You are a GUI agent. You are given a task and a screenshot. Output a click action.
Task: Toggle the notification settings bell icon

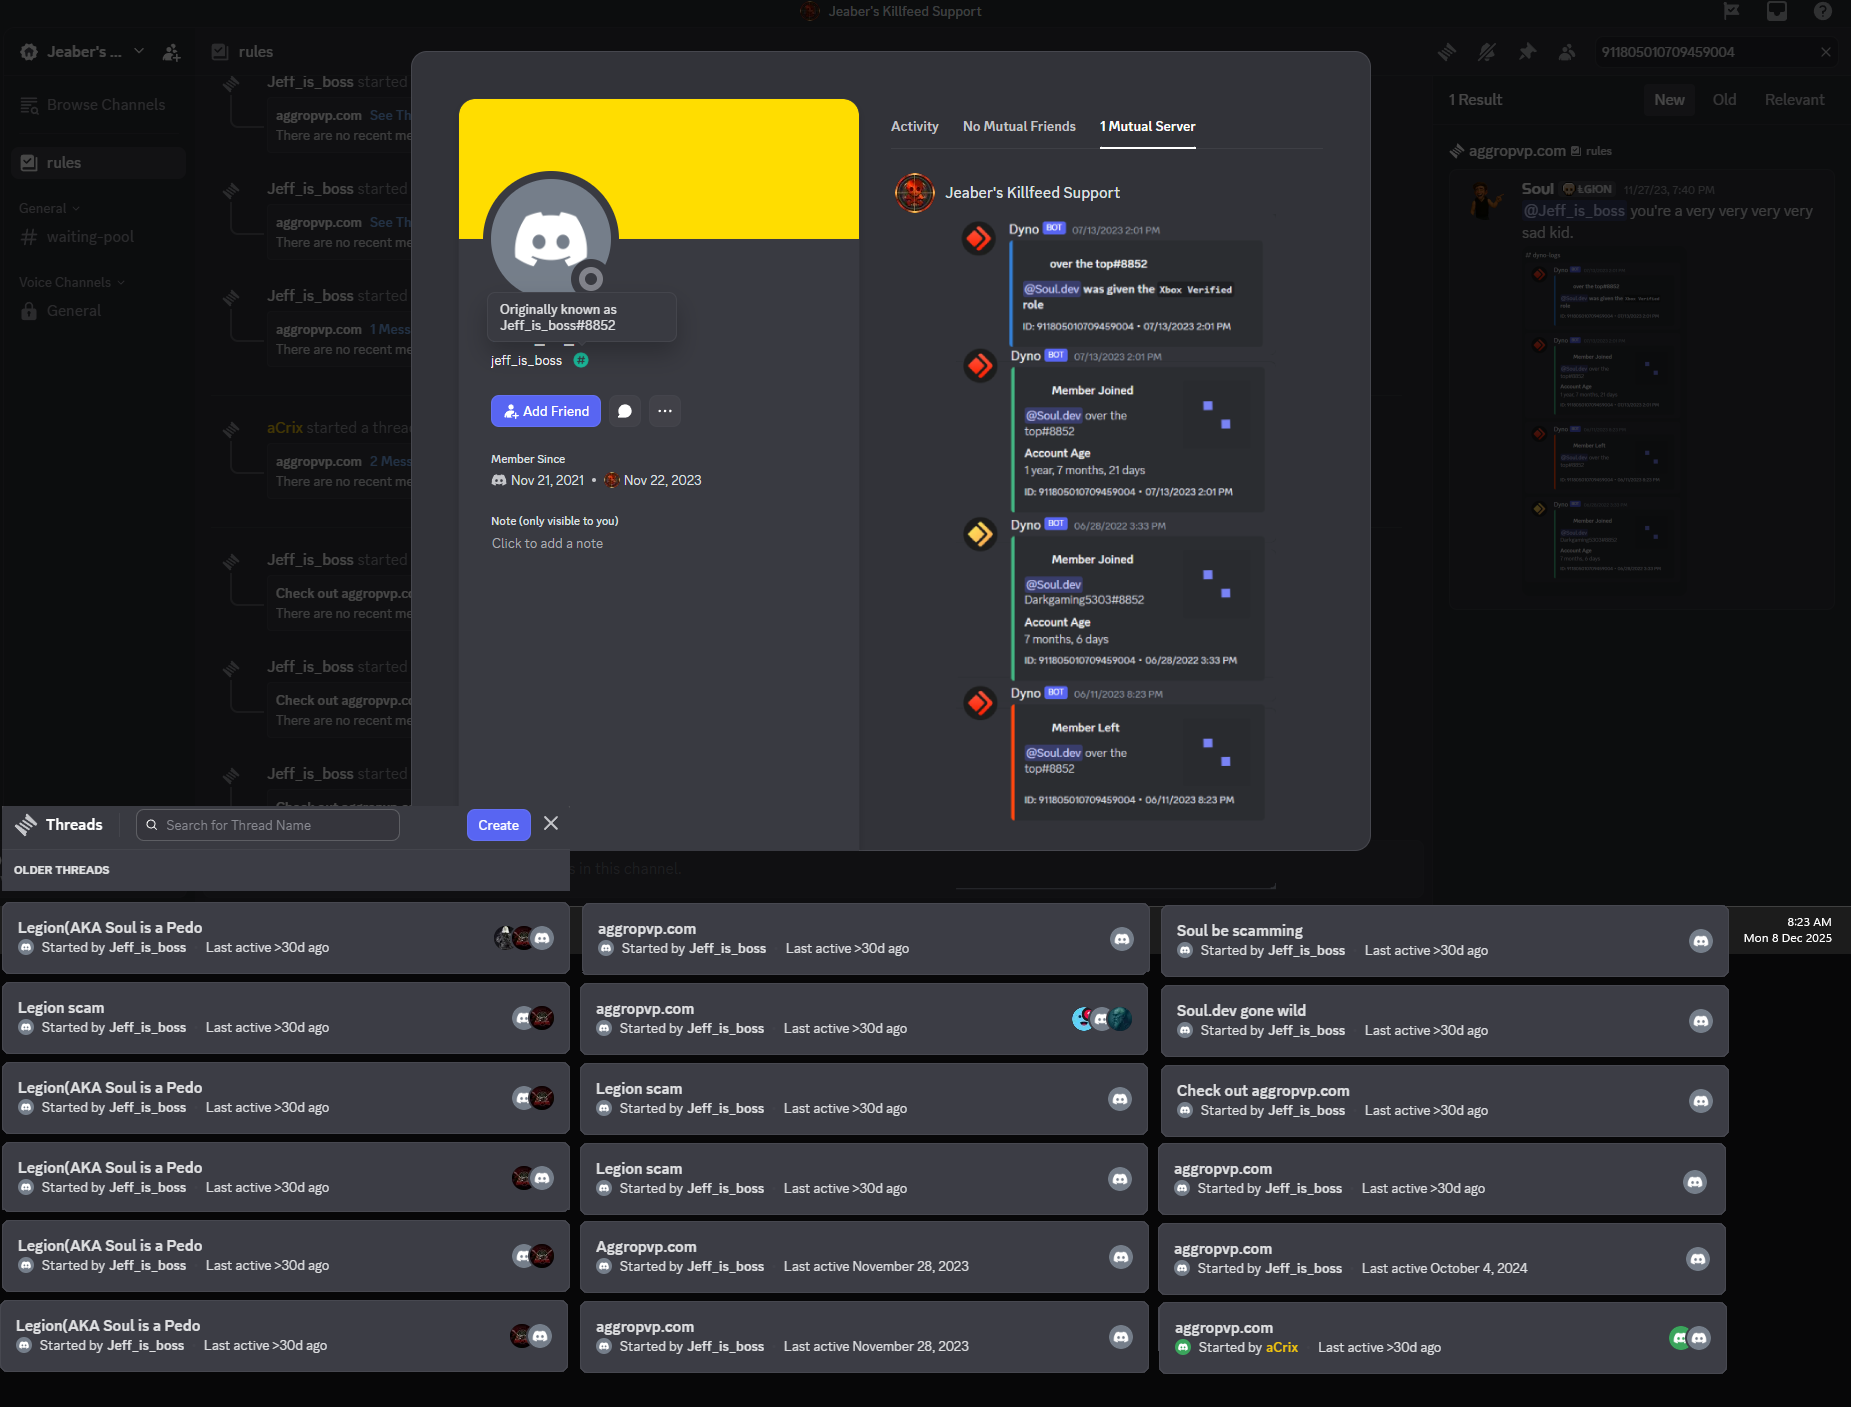point(1487,52)
